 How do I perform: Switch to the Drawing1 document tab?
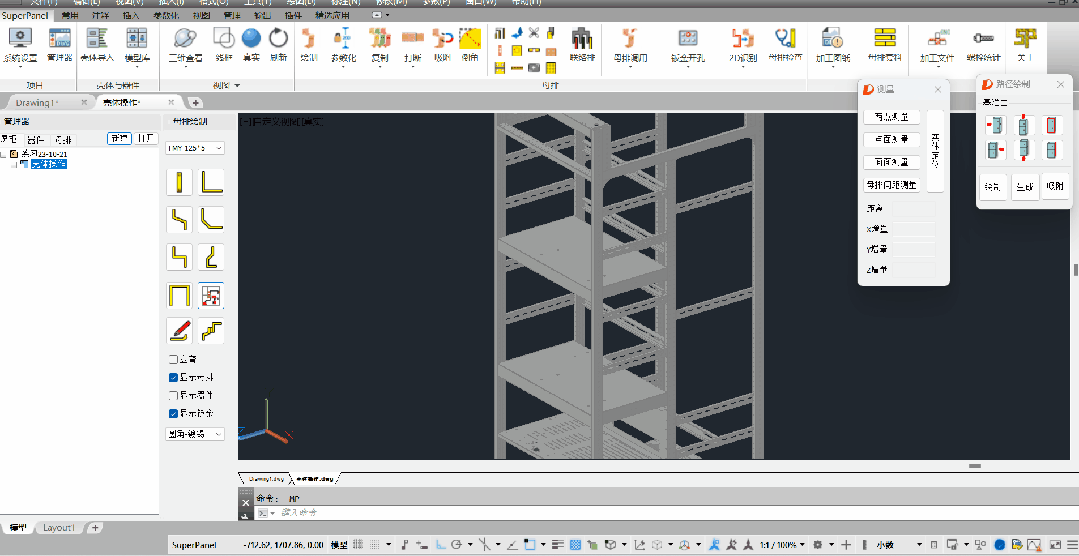(38, 103)
